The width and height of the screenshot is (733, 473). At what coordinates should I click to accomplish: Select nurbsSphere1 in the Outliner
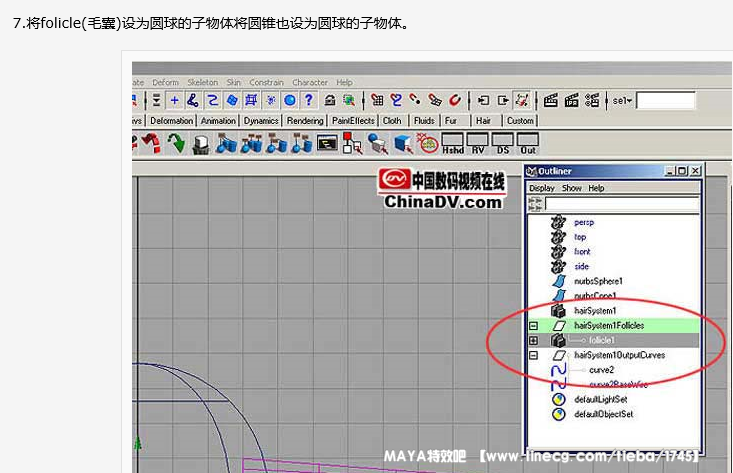coord(598,282)
